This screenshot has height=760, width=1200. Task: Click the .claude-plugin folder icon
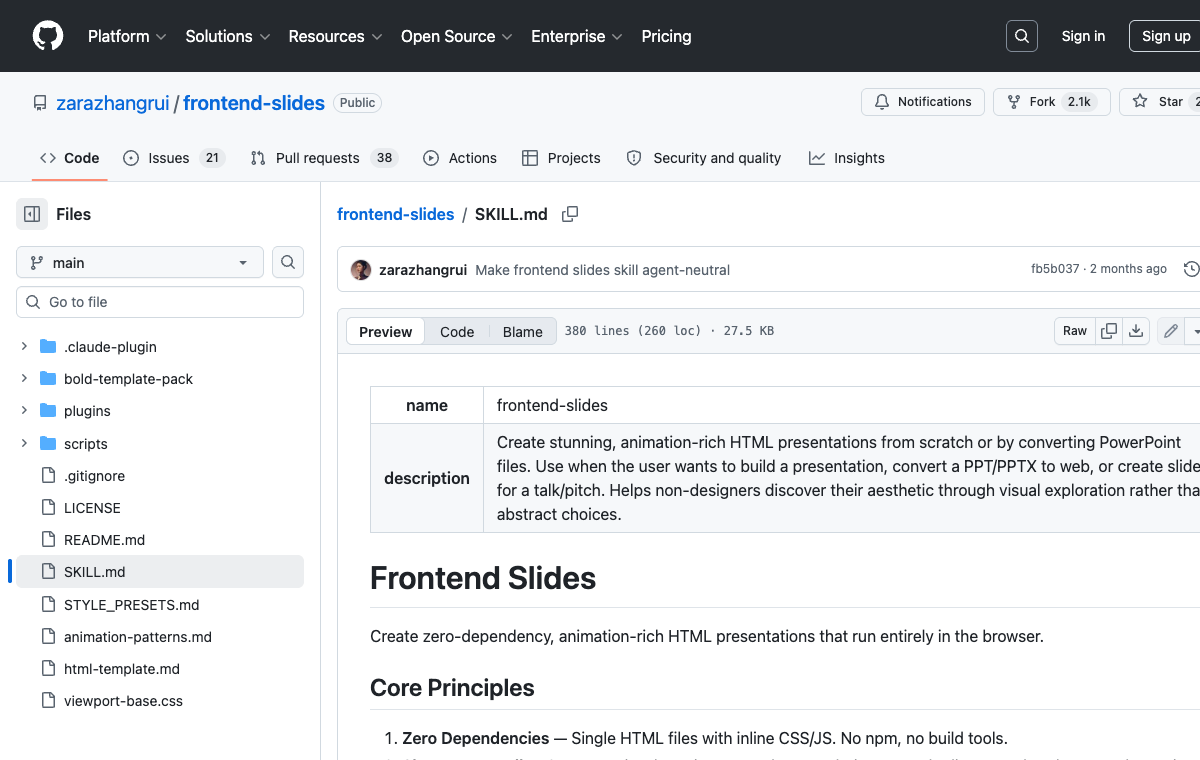[x=47, y=347]
